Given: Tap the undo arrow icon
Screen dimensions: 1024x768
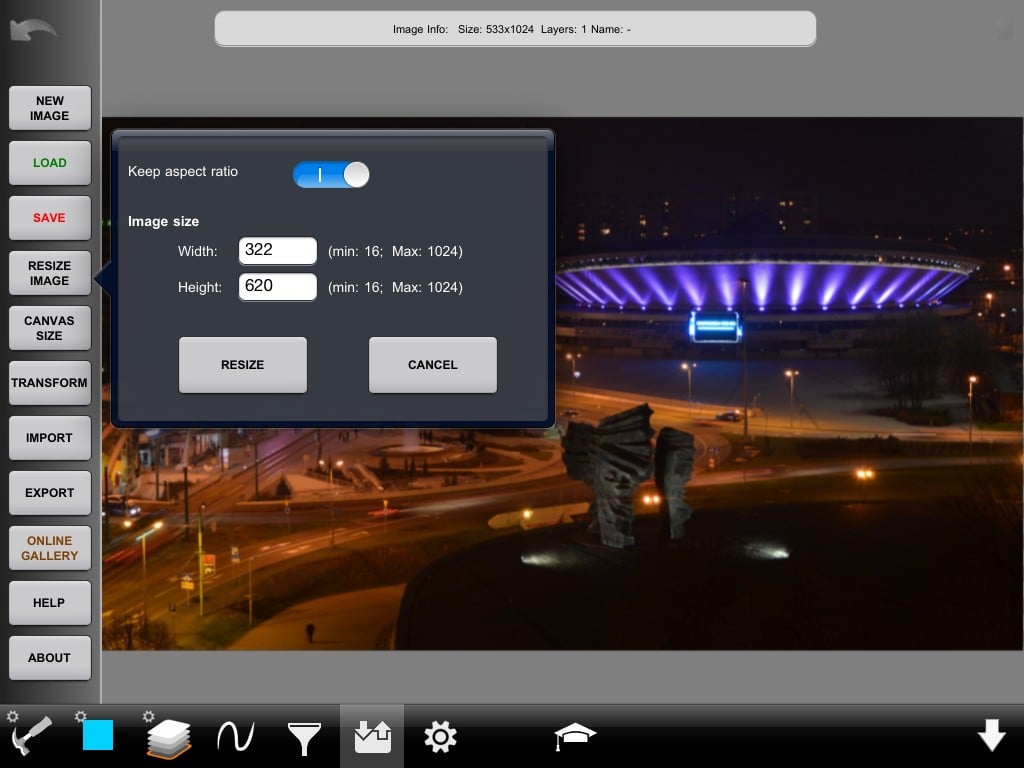Looking at the screenshot, I should (x=33, y=29).
